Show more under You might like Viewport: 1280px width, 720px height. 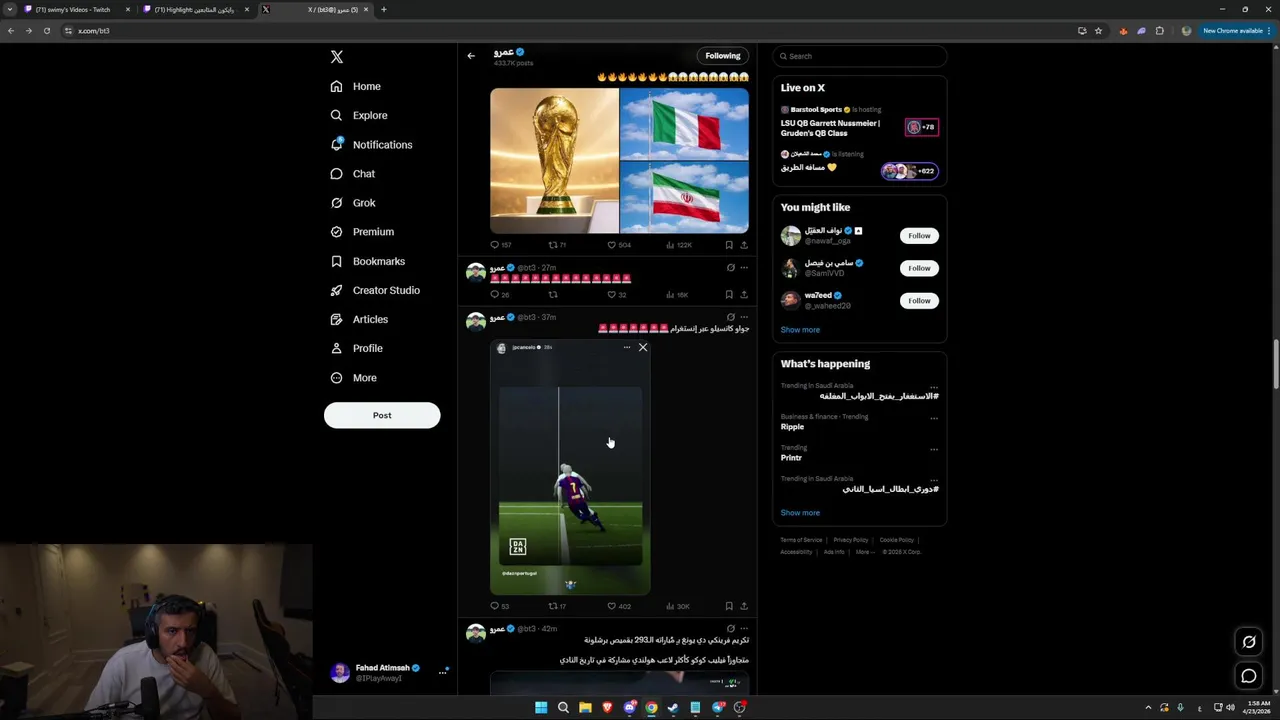click(x=800, y=330)
